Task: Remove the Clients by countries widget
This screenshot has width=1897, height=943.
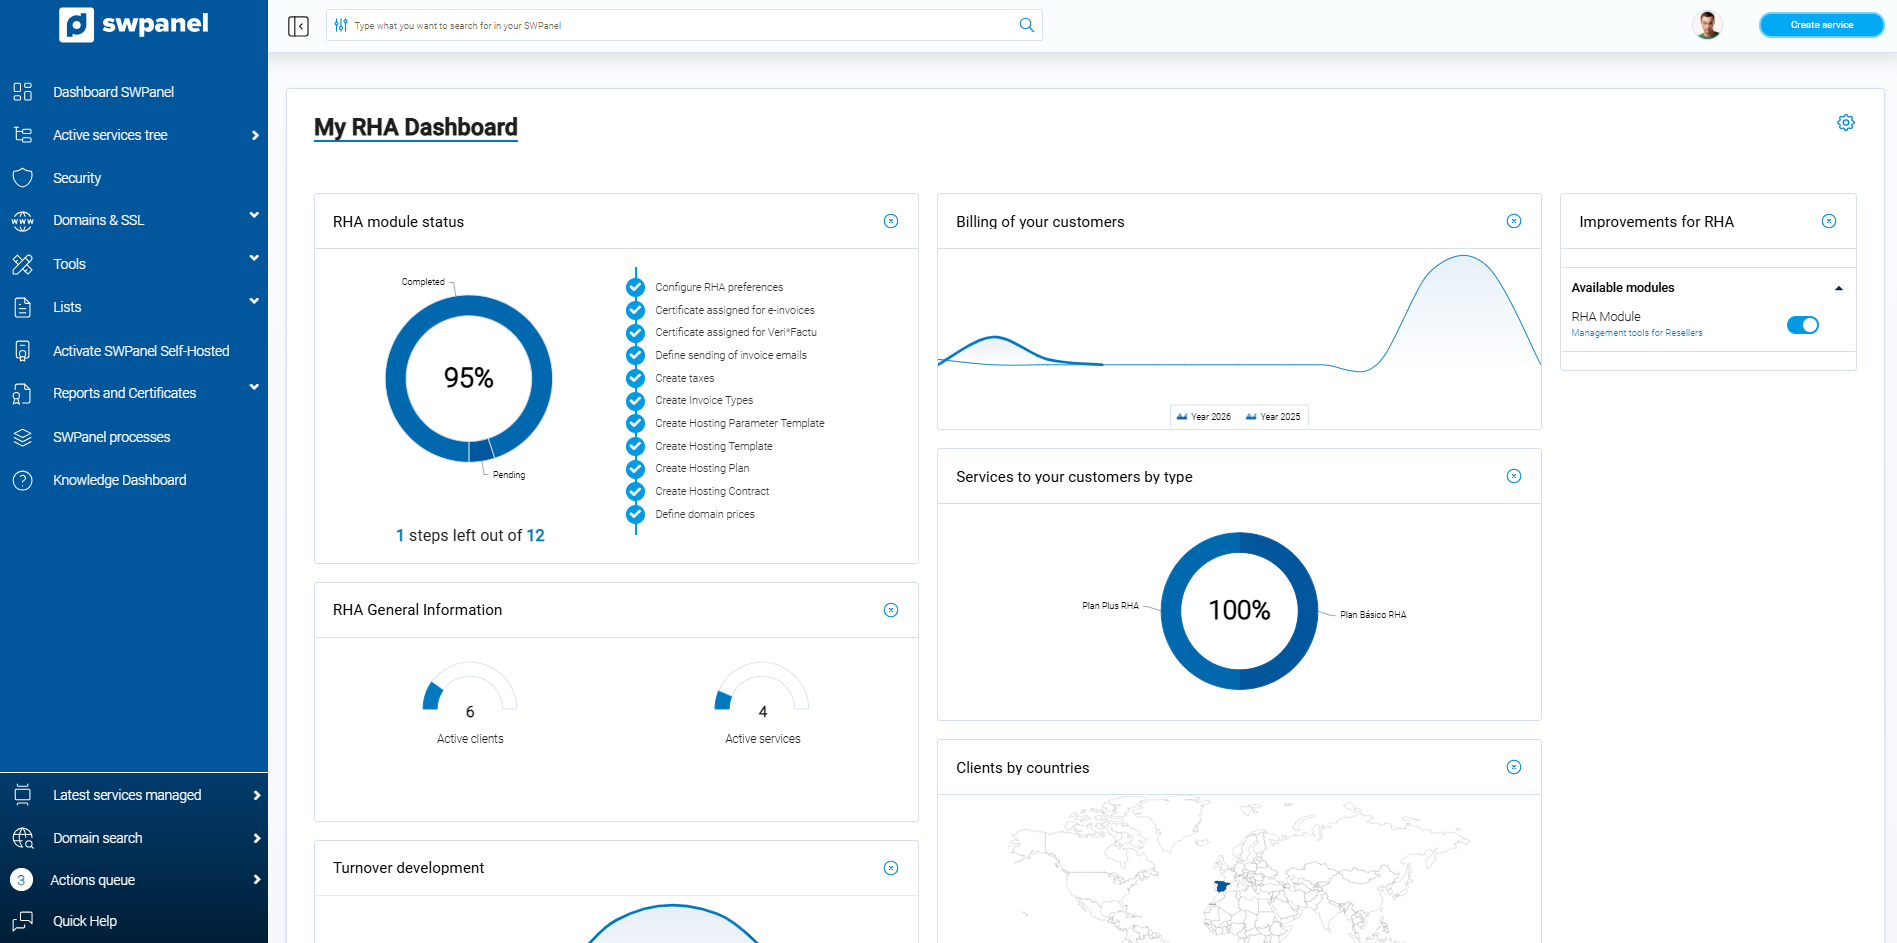Action: pos(1513,767)
